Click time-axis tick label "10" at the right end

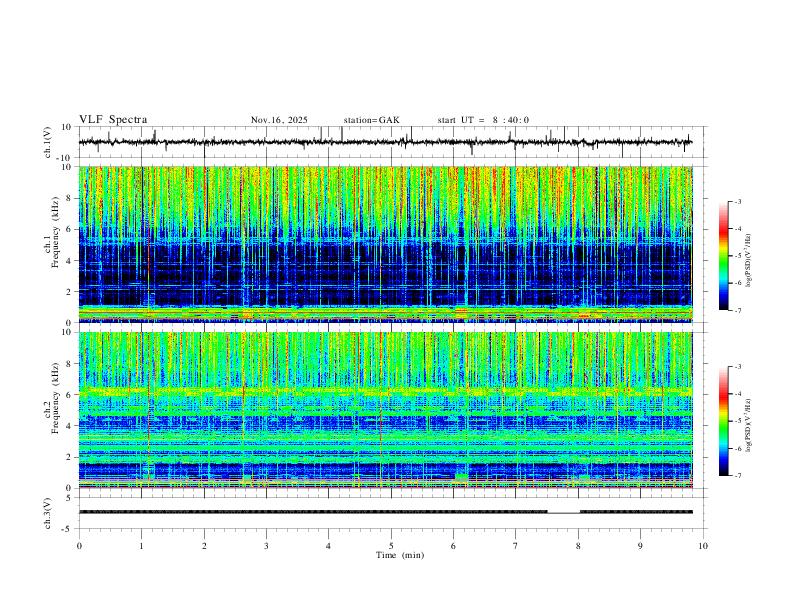[x=703, y=546]
